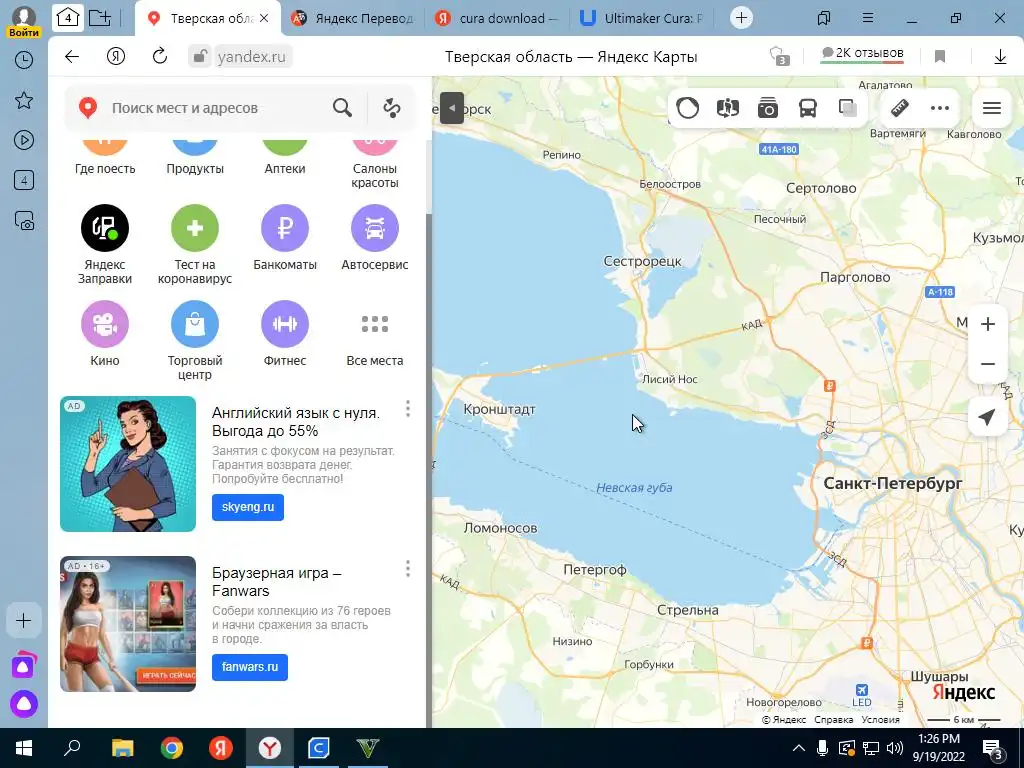1024x768 pixels.
Task: Toggle public transport bus icon
Action: (808, 108)
